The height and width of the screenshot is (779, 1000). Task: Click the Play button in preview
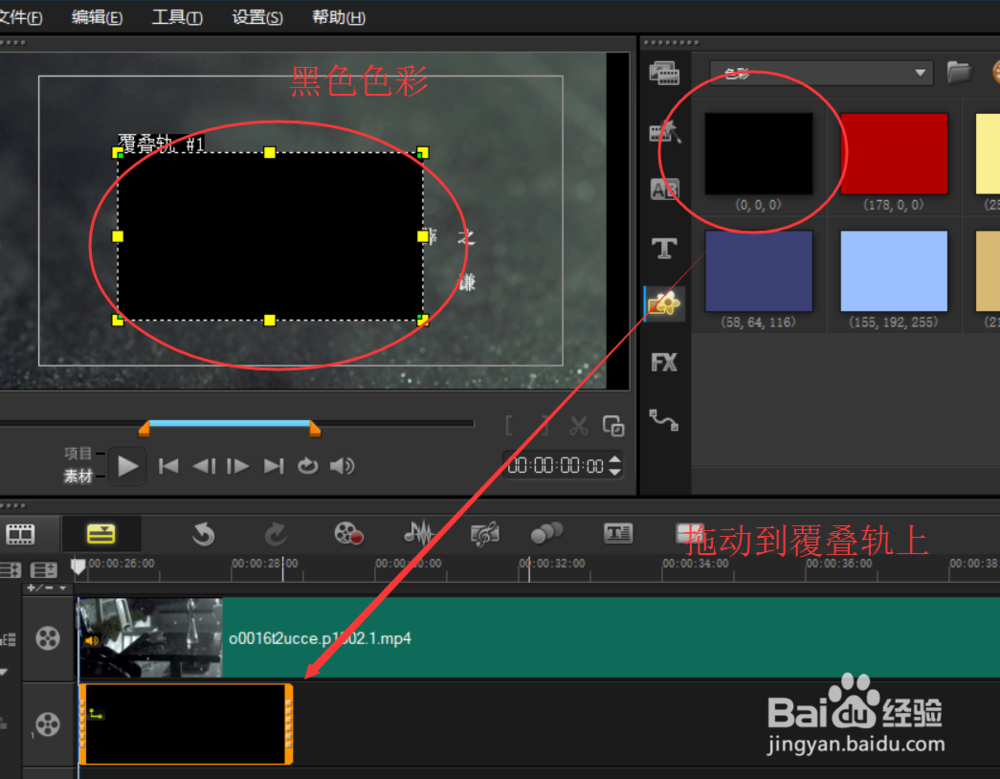coord(128,466)
